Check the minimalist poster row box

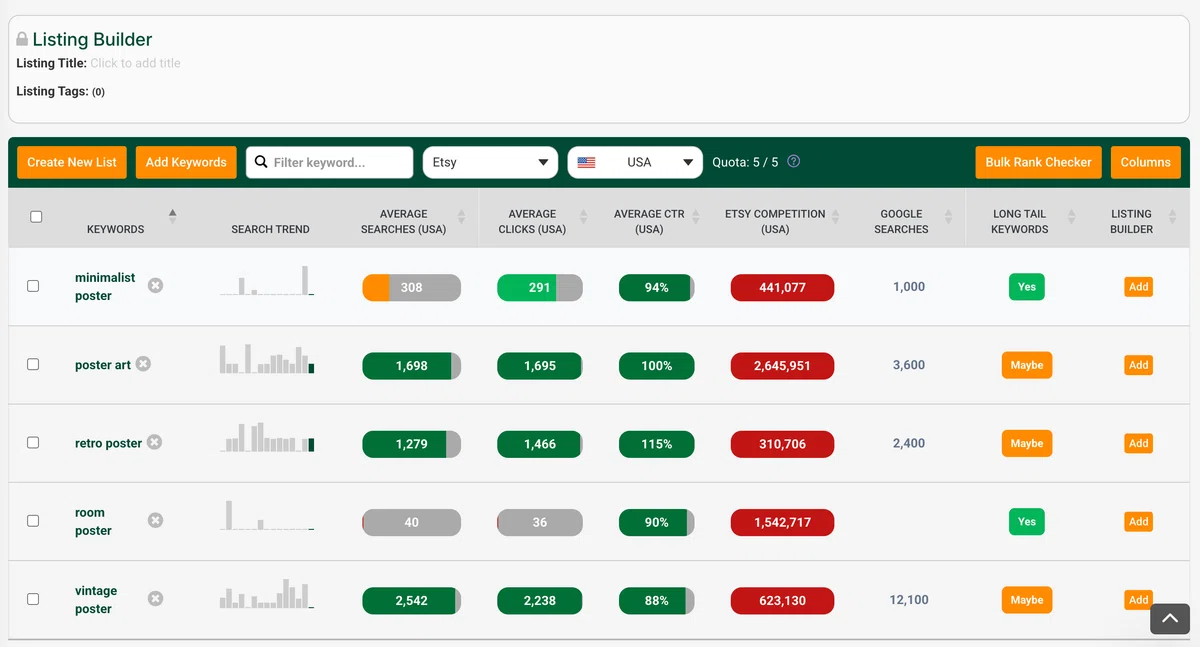pos(33,286)
